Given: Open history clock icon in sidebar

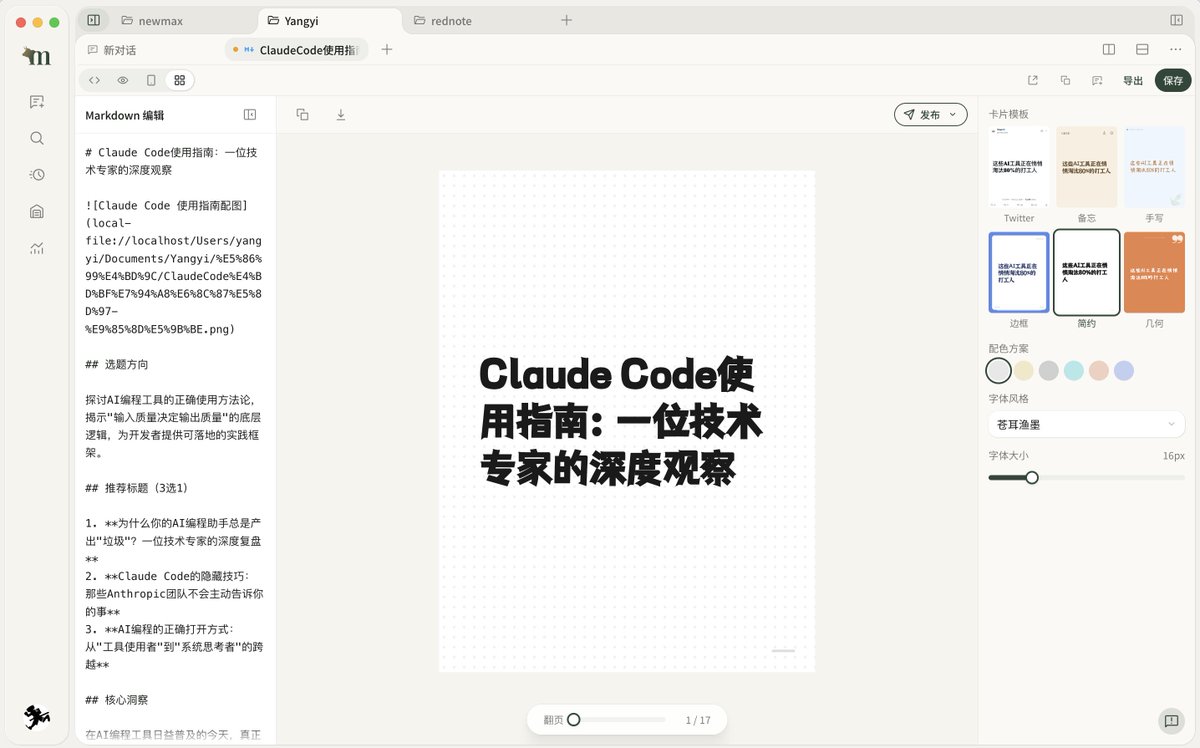Looking at the screenshot, I should [37, 175].
